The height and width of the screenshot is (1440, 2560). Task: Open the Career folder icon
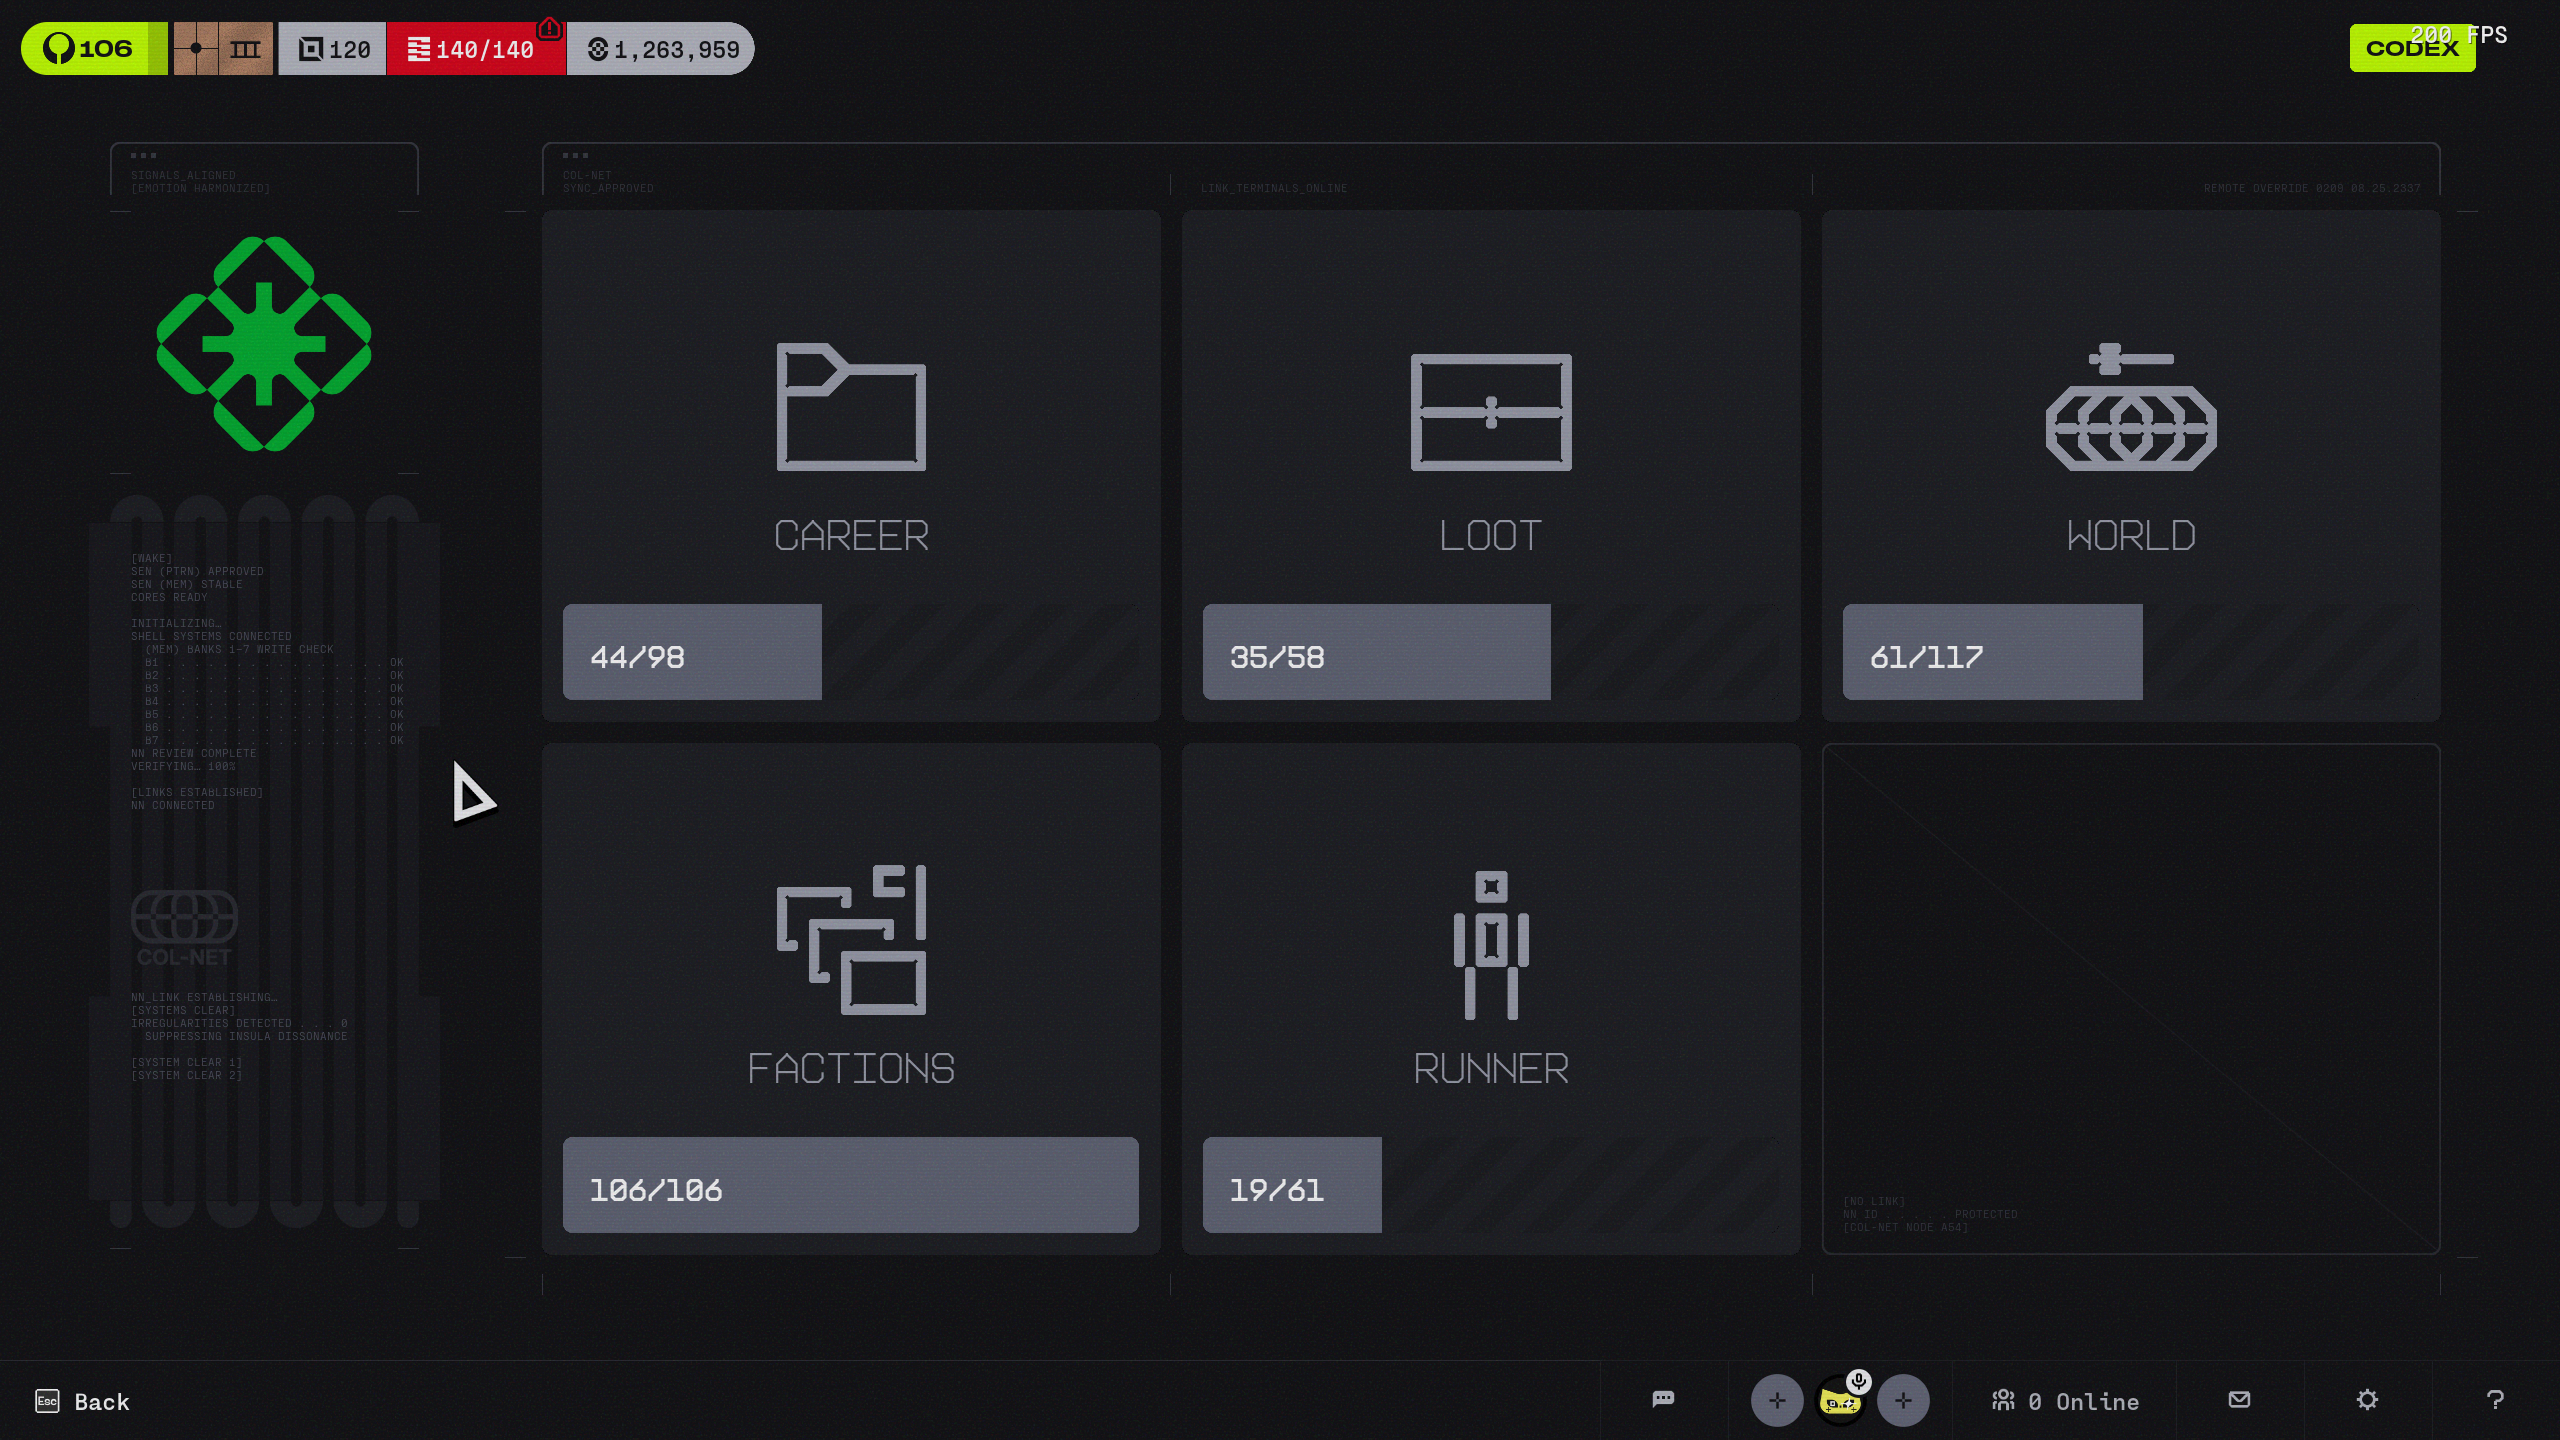pyautogui.click(x=851, y=407)
